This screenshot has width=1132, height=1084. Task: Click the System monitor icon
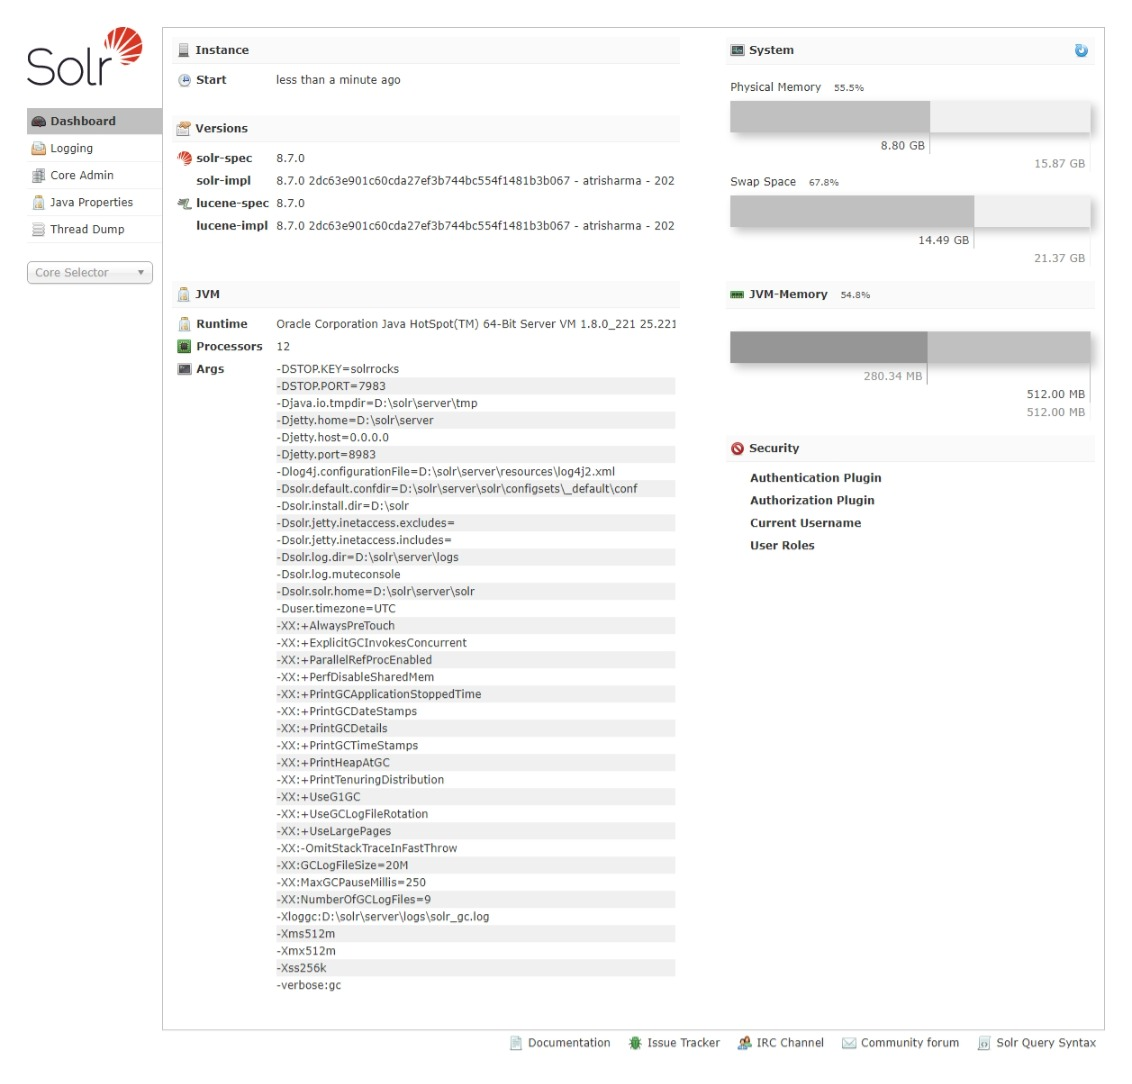(737, 51)
